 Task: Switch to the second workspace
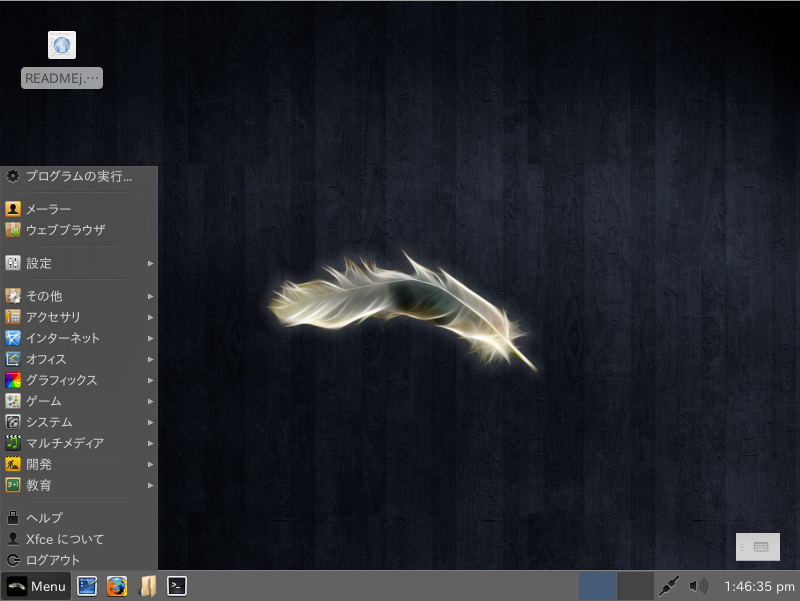tap(635, 586)
